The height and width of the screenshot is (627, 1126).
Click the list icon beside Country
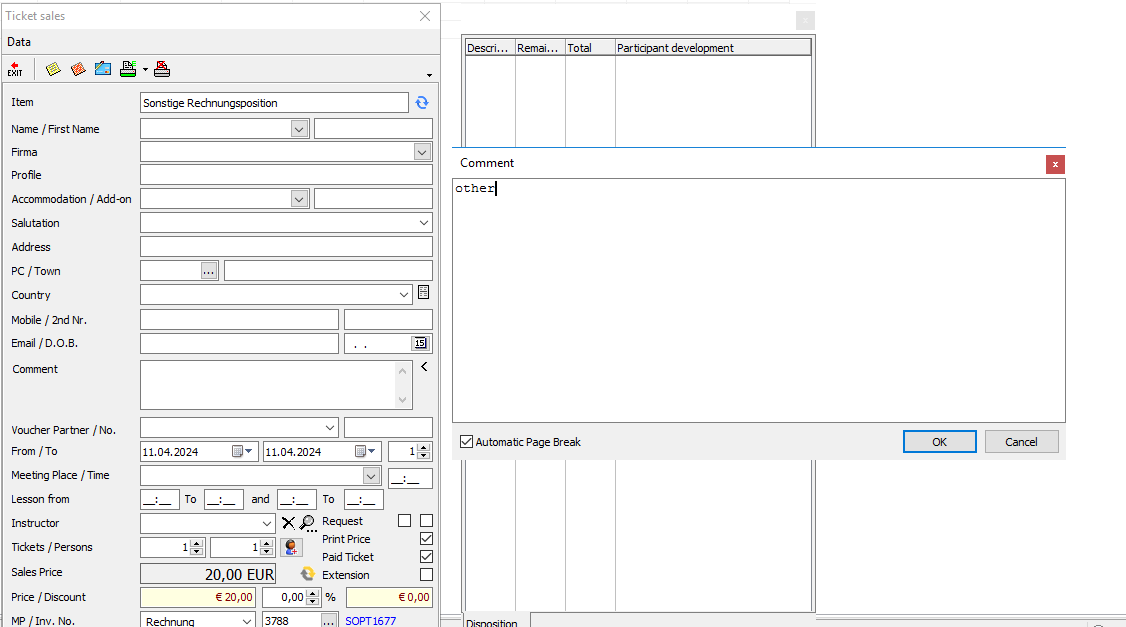pos(424,292)
